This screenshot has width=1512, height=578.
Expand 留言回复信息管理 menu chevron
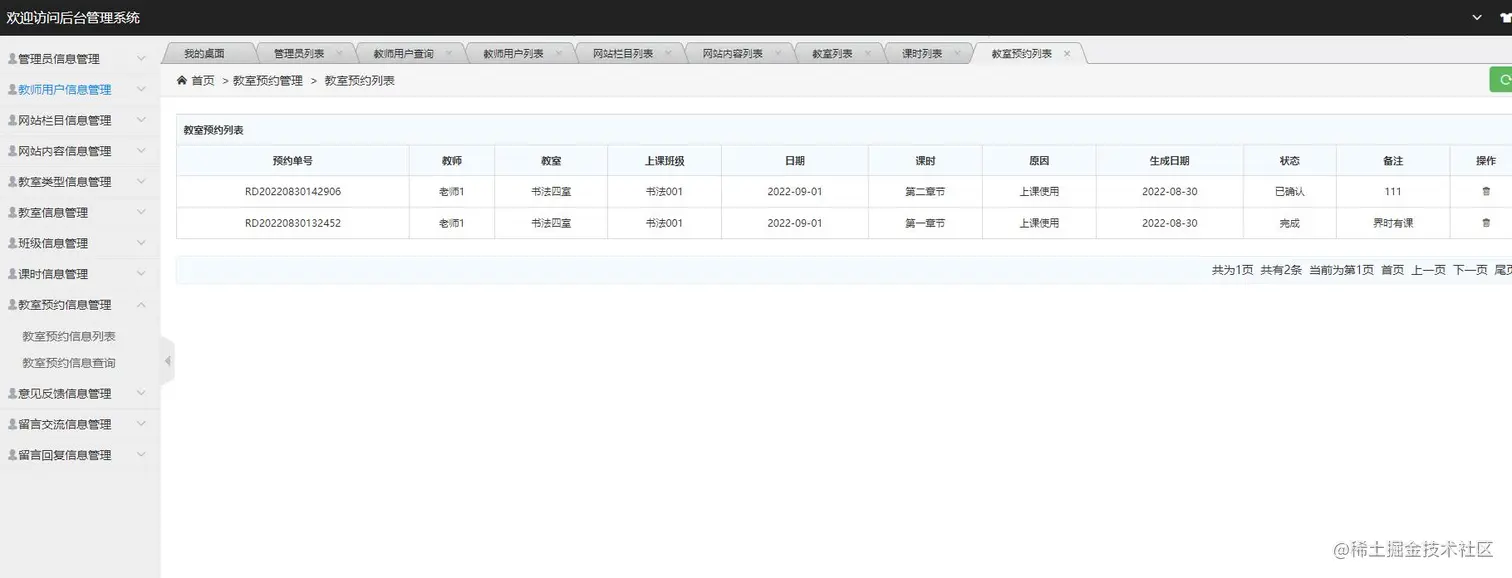click(x=141, y=455)
